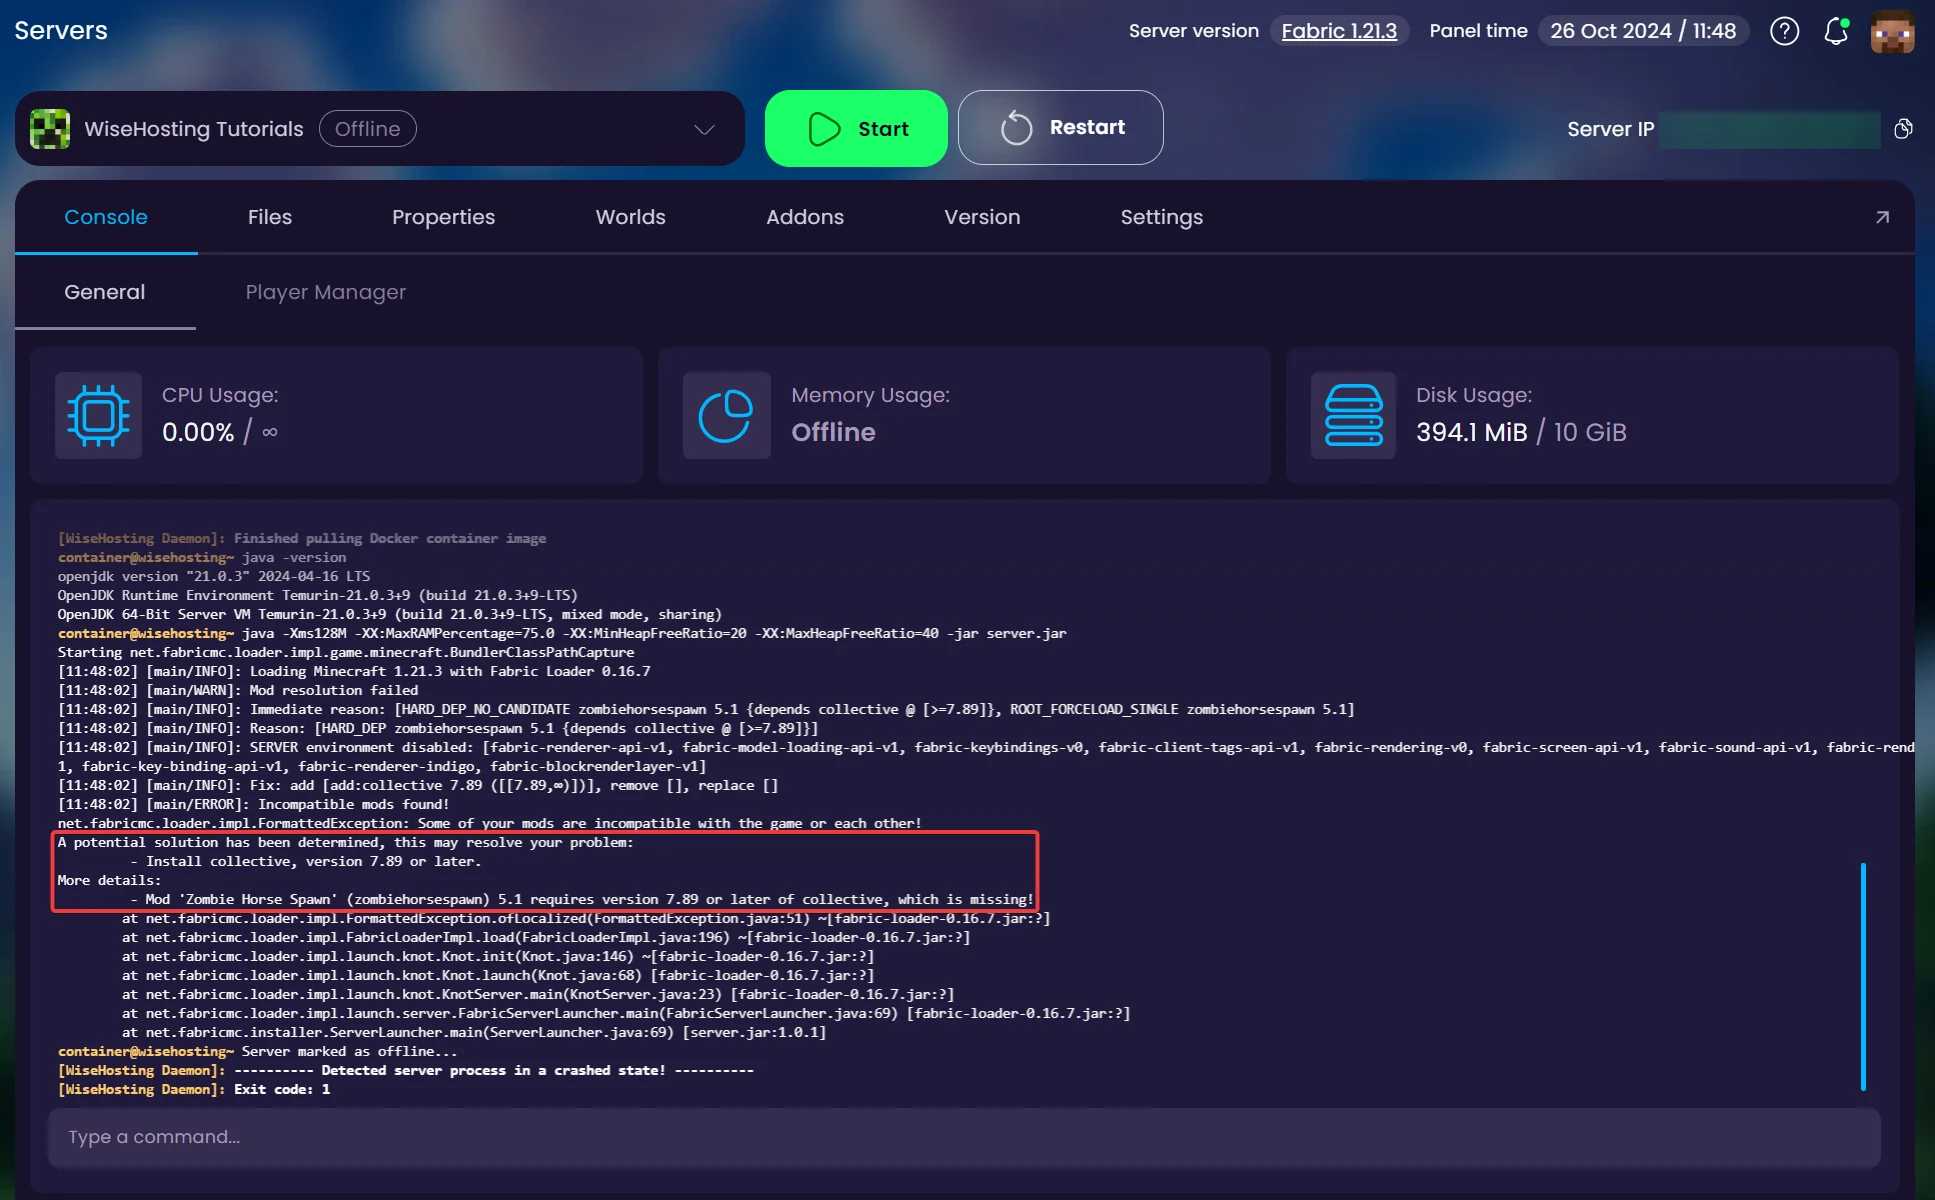Switch to the Files tab
The width and height of the screenshot is (1935, 1200).
(x=270, y=217)
